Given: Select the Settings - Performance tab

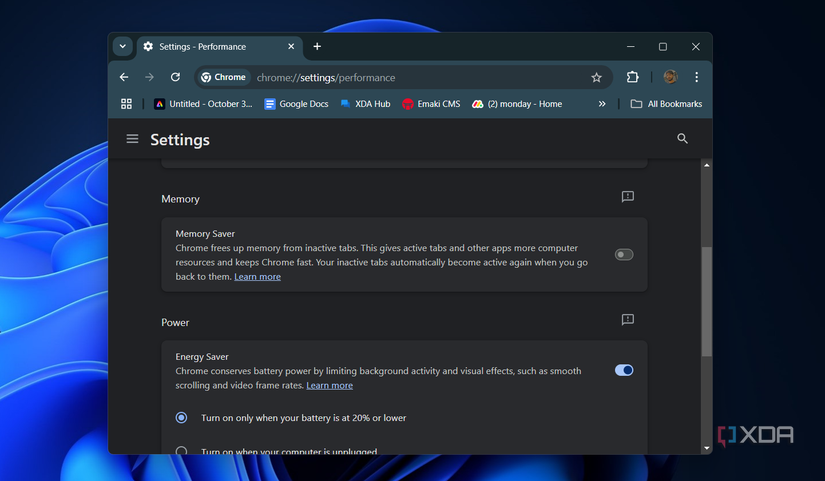Looking at the screenshot, I should click(220, 47).
